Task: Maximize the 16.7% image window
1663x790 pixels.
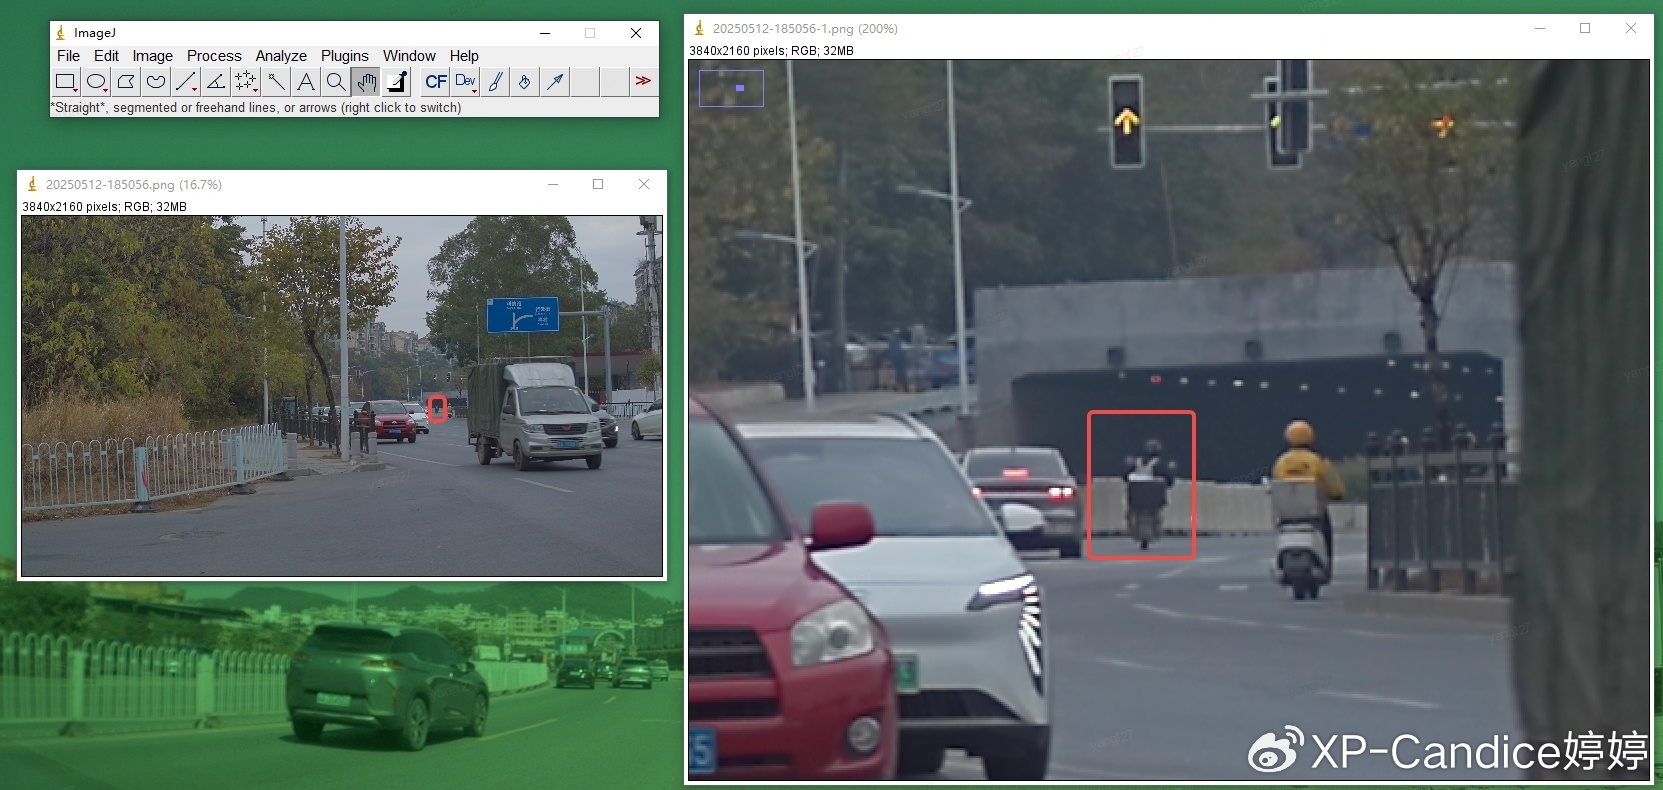Action: click(598, 184)
